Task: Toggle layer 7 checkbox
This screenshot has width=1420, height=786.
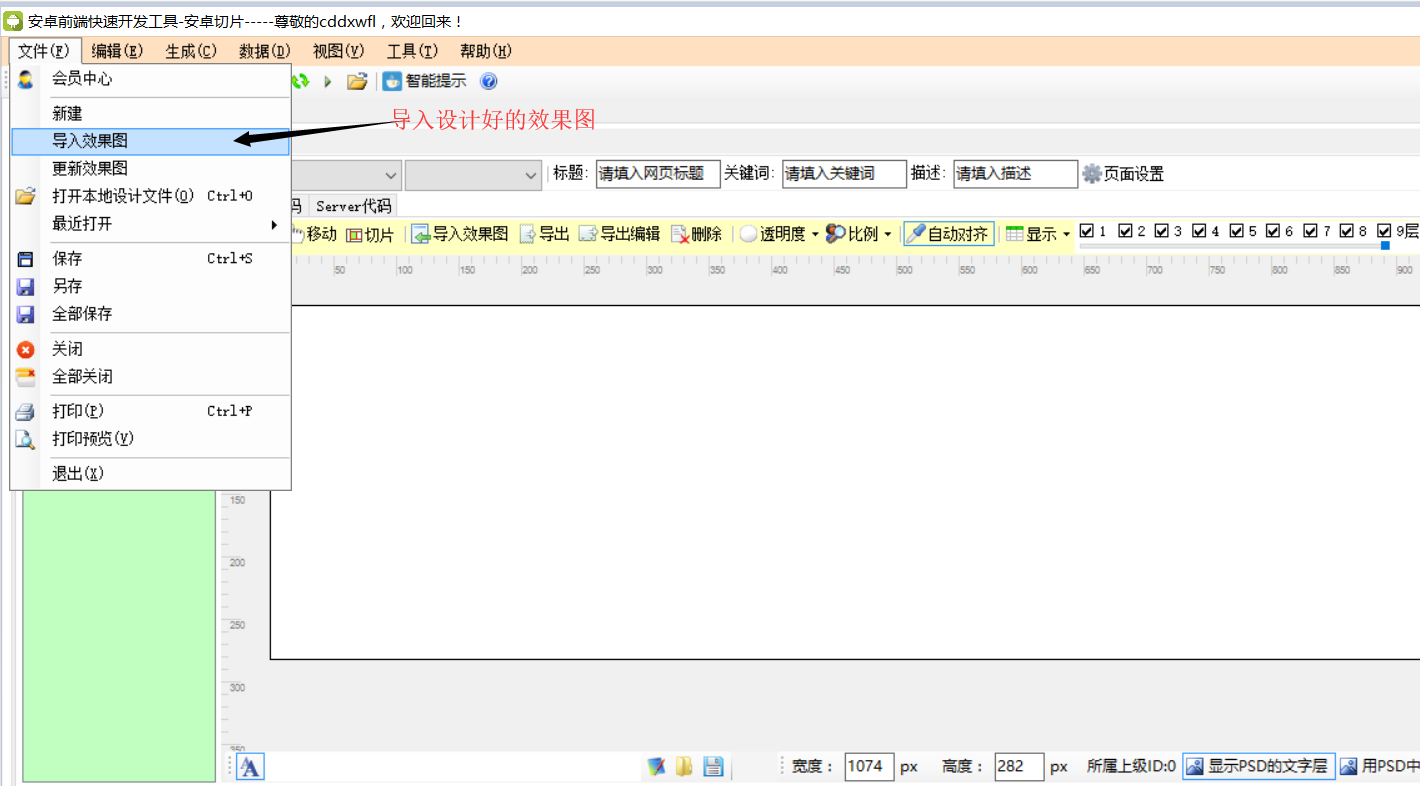Action: coord(1310,230)
